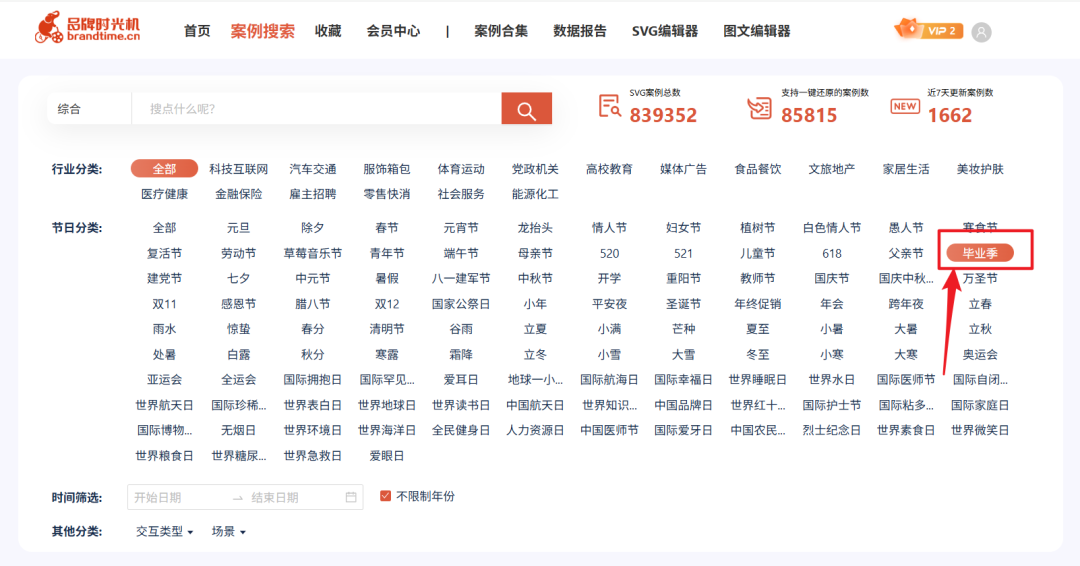Select 全部 in industry category
The image size is (1080, 566).
coord(165,169)
